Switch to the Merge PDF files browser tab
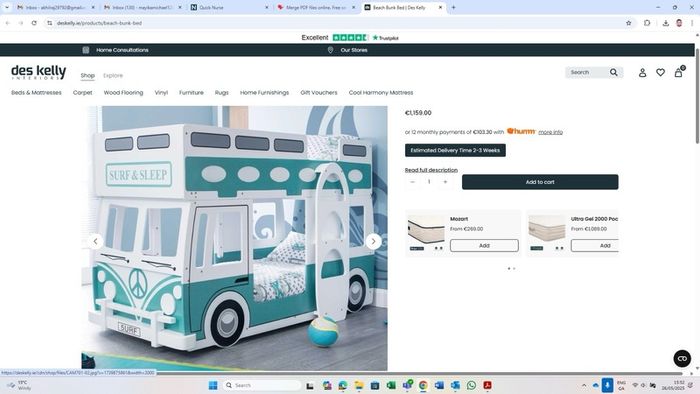The height and width of the screenshot is (394, 700). tap(317, 8)
